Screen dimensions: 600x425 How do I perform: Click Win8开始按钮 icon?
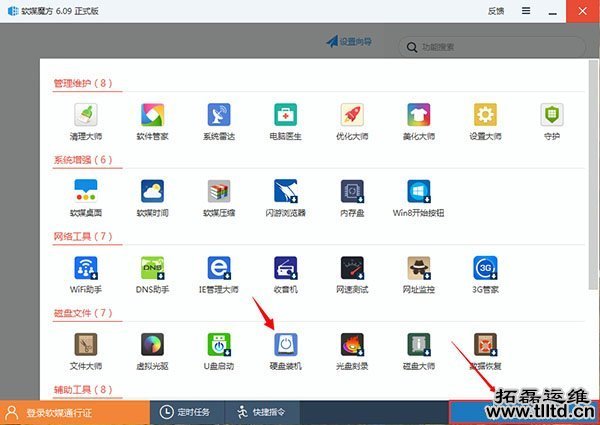tap(419, 191)
